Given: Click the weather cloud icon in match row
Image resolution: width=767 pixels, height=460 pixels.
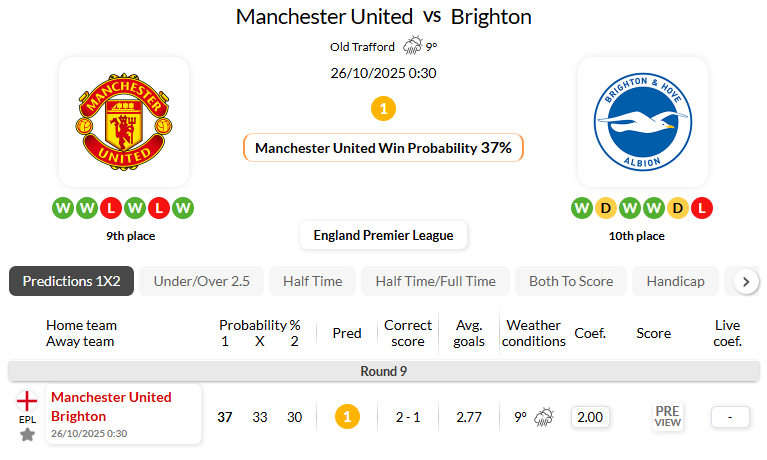Looking at the screenshot, I should (x=544, y=417).
